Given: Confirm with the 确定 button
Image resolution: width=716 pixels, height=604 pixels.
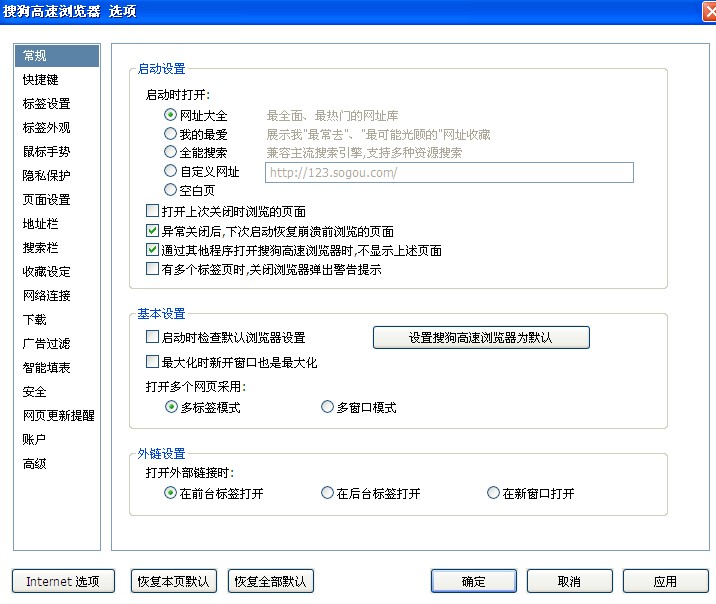Looking at the screenshot, I should pos(474,581).
